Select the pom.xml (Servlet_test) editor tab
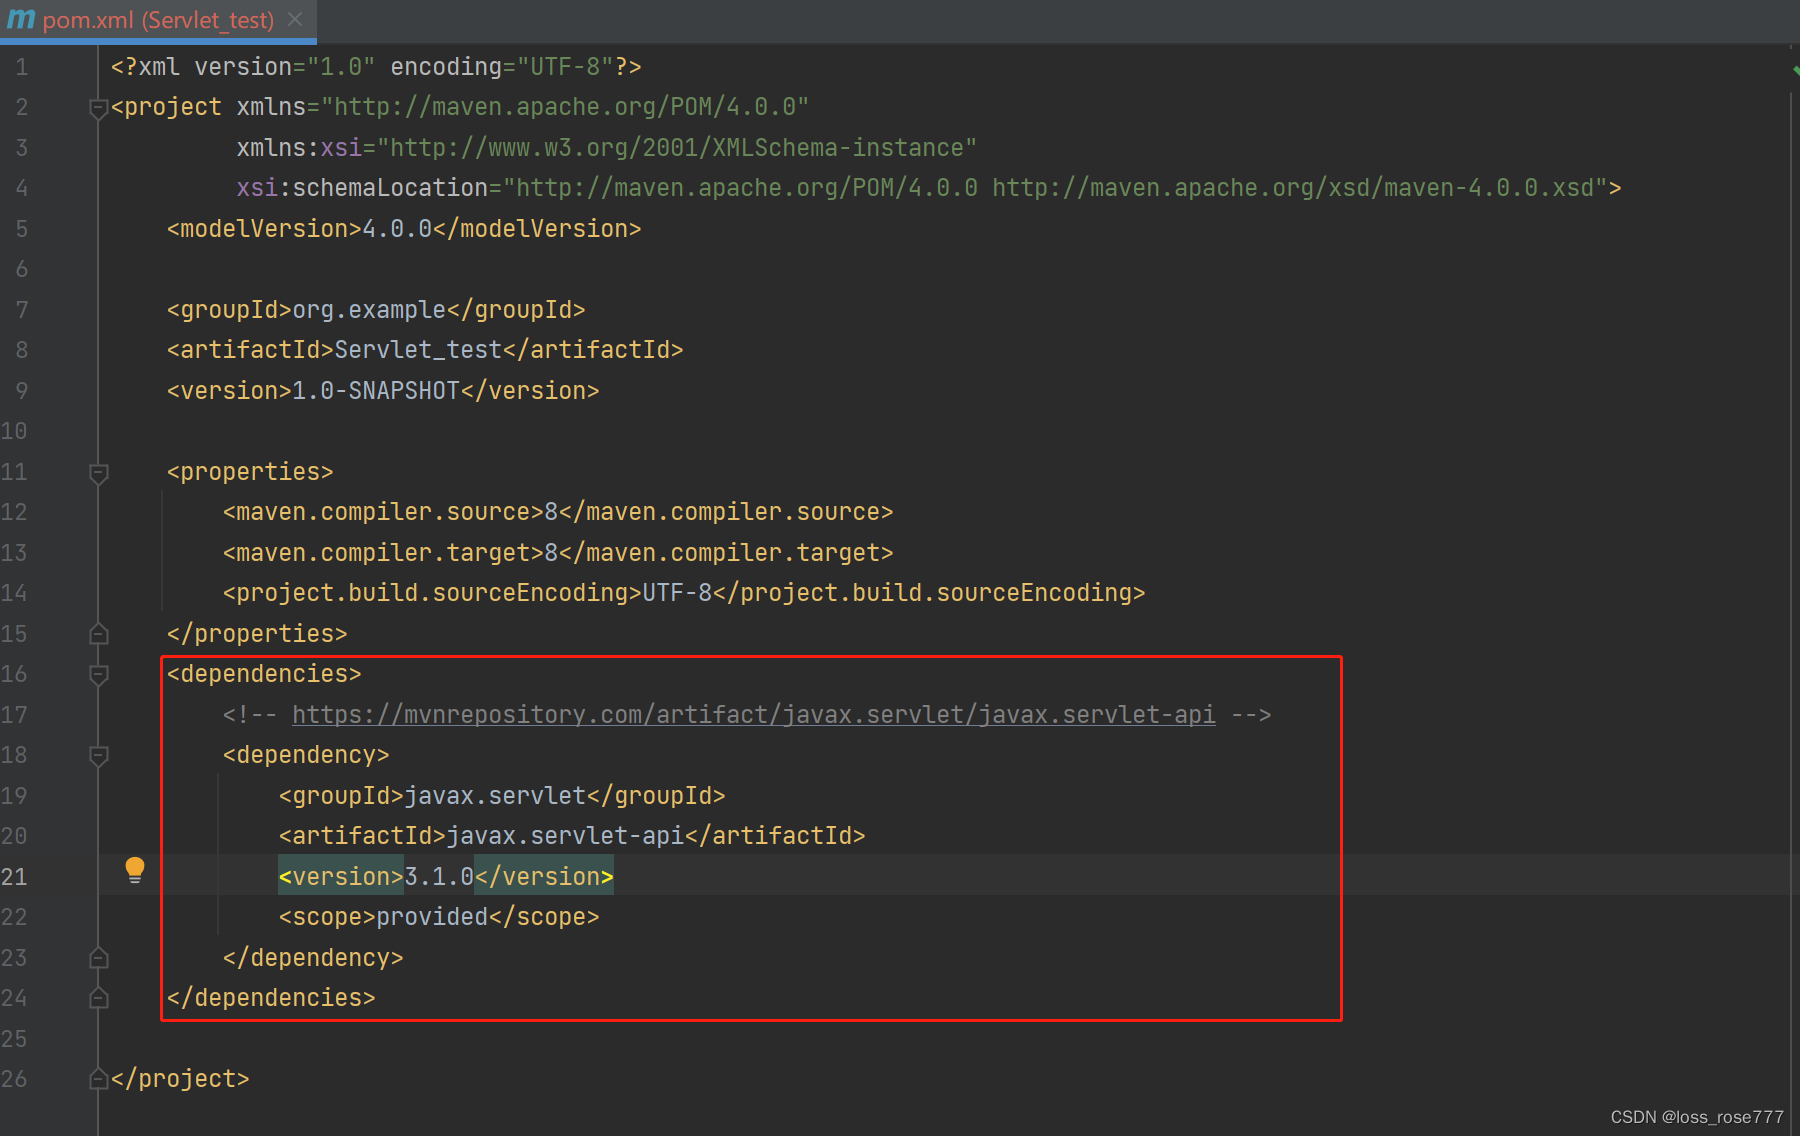The width and height of the screenshot is (1800, 1136). (158, 20)
